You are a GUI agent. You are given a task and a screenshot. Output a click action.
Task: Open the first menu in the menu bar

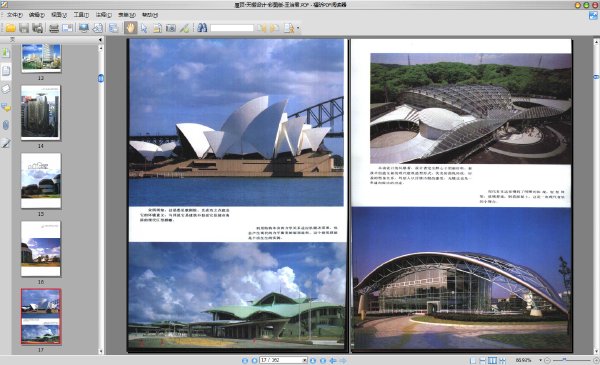coord(15,15)
